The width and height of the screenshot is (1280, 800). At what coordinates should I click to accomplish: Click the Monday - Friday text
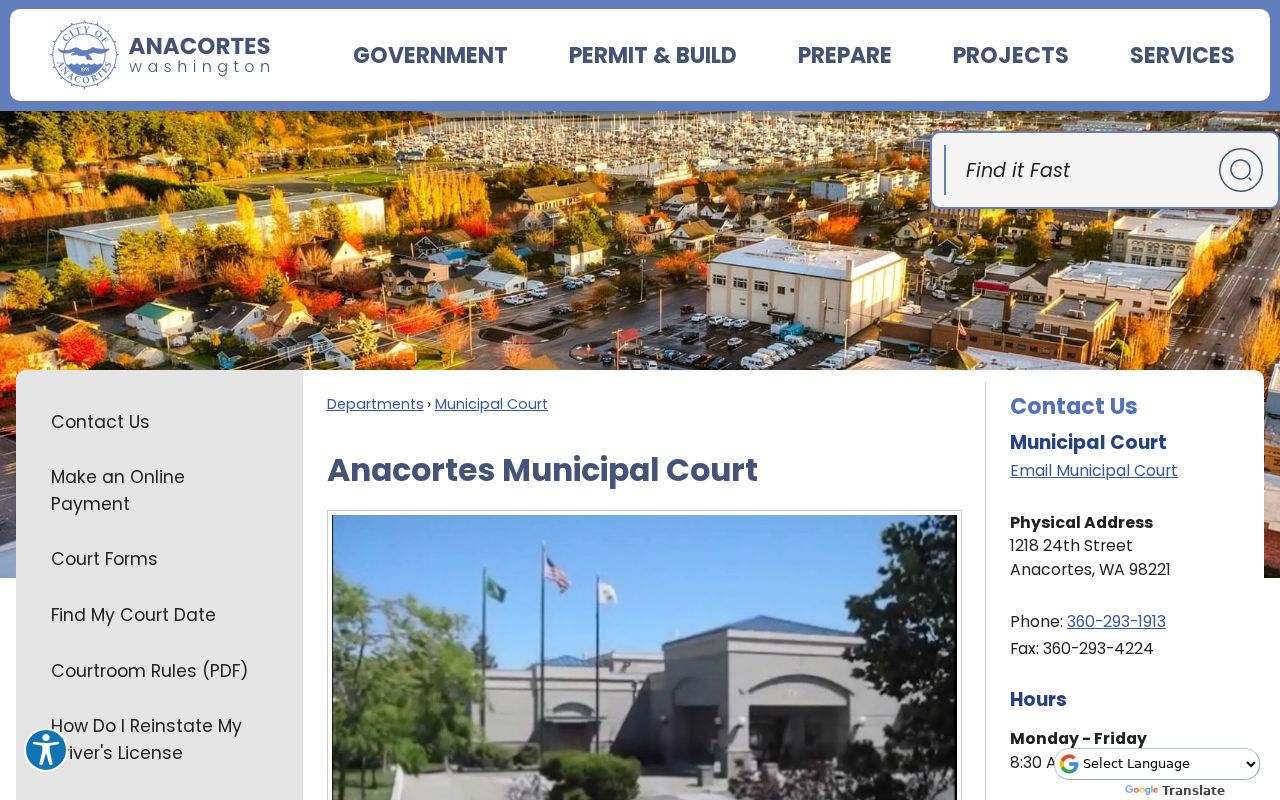click(1078, 738)
